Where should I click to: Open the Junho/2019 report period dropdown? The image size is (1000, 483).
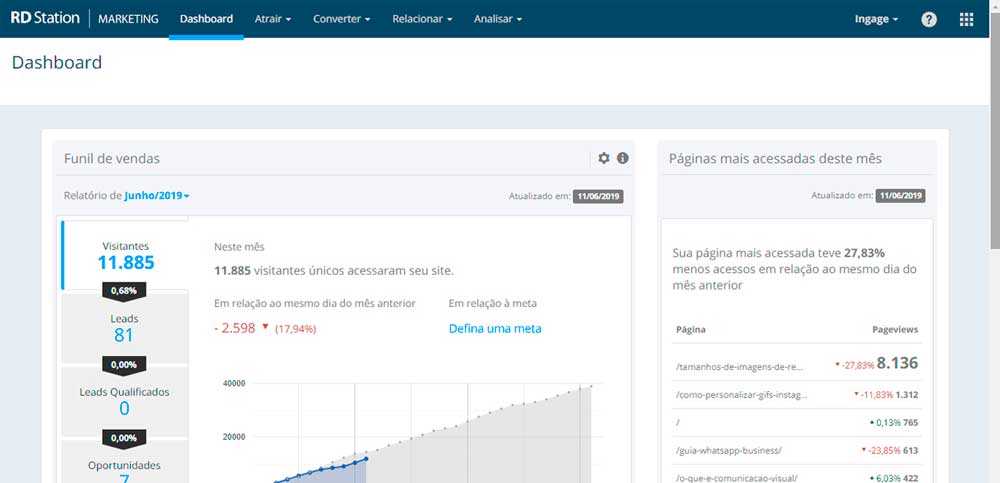tap(157, 196)
